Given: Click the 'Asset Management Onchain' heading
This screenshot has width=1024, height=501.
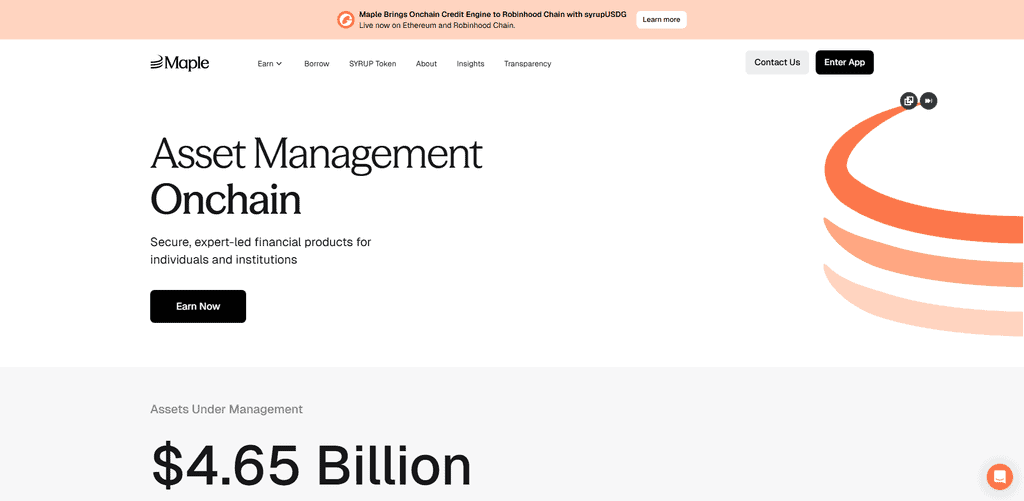Looking at the screenshot, I should click(316, 177).
